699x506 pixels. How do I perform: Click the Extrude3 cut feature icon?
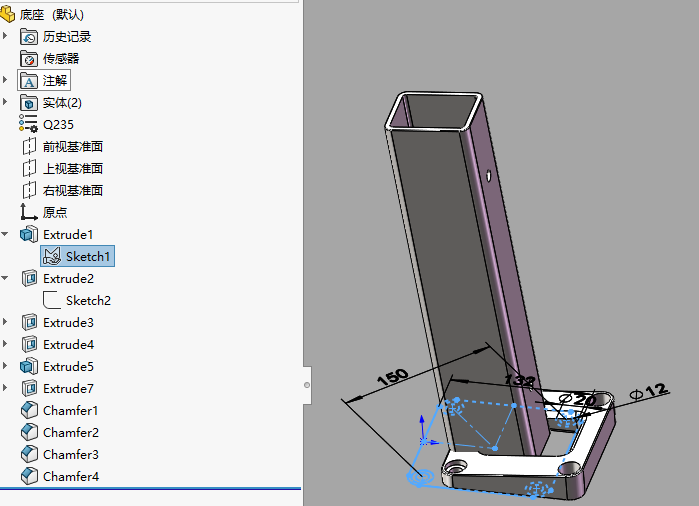pyautogui.click(x=29, y=322)
